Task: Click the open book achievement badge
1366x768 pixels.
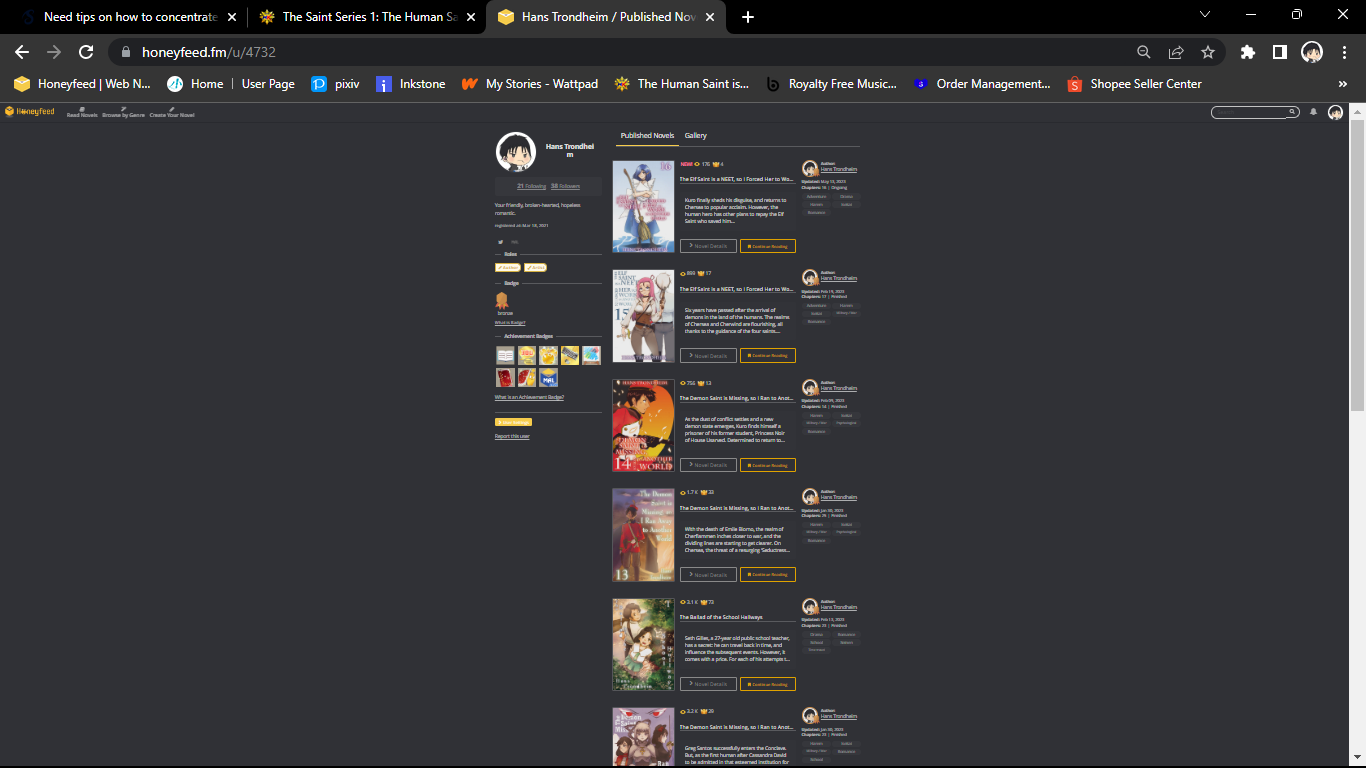Action: [505, 355]
